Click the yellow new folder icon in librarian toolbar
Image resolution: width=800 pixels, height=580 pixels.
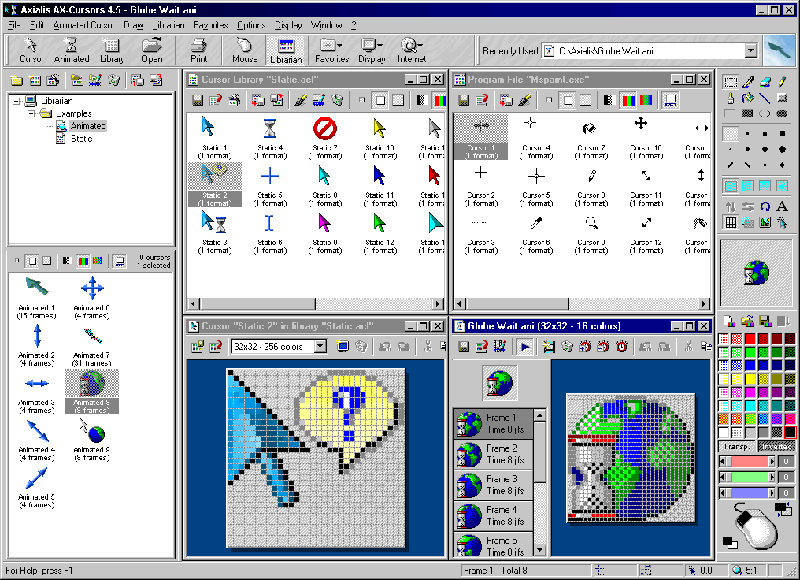coord(16,80)
